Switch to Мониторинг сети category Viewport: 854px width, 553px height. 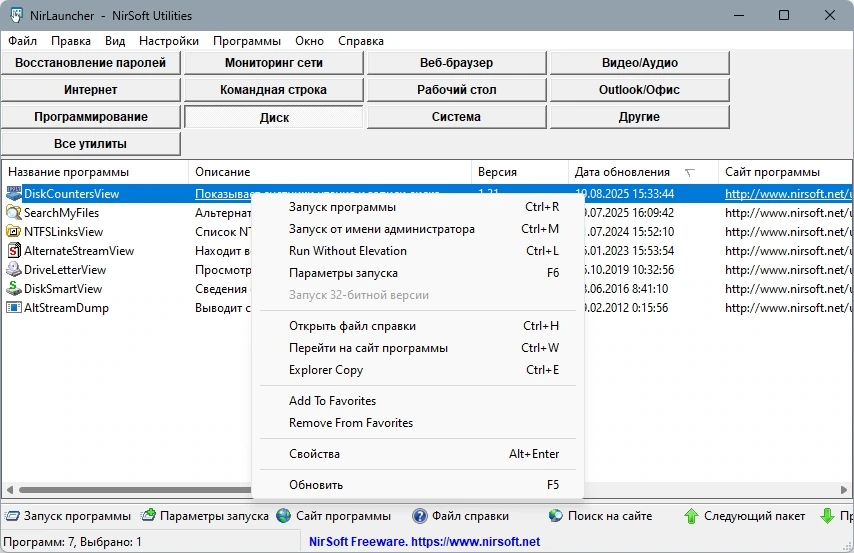tap(273, 63)
